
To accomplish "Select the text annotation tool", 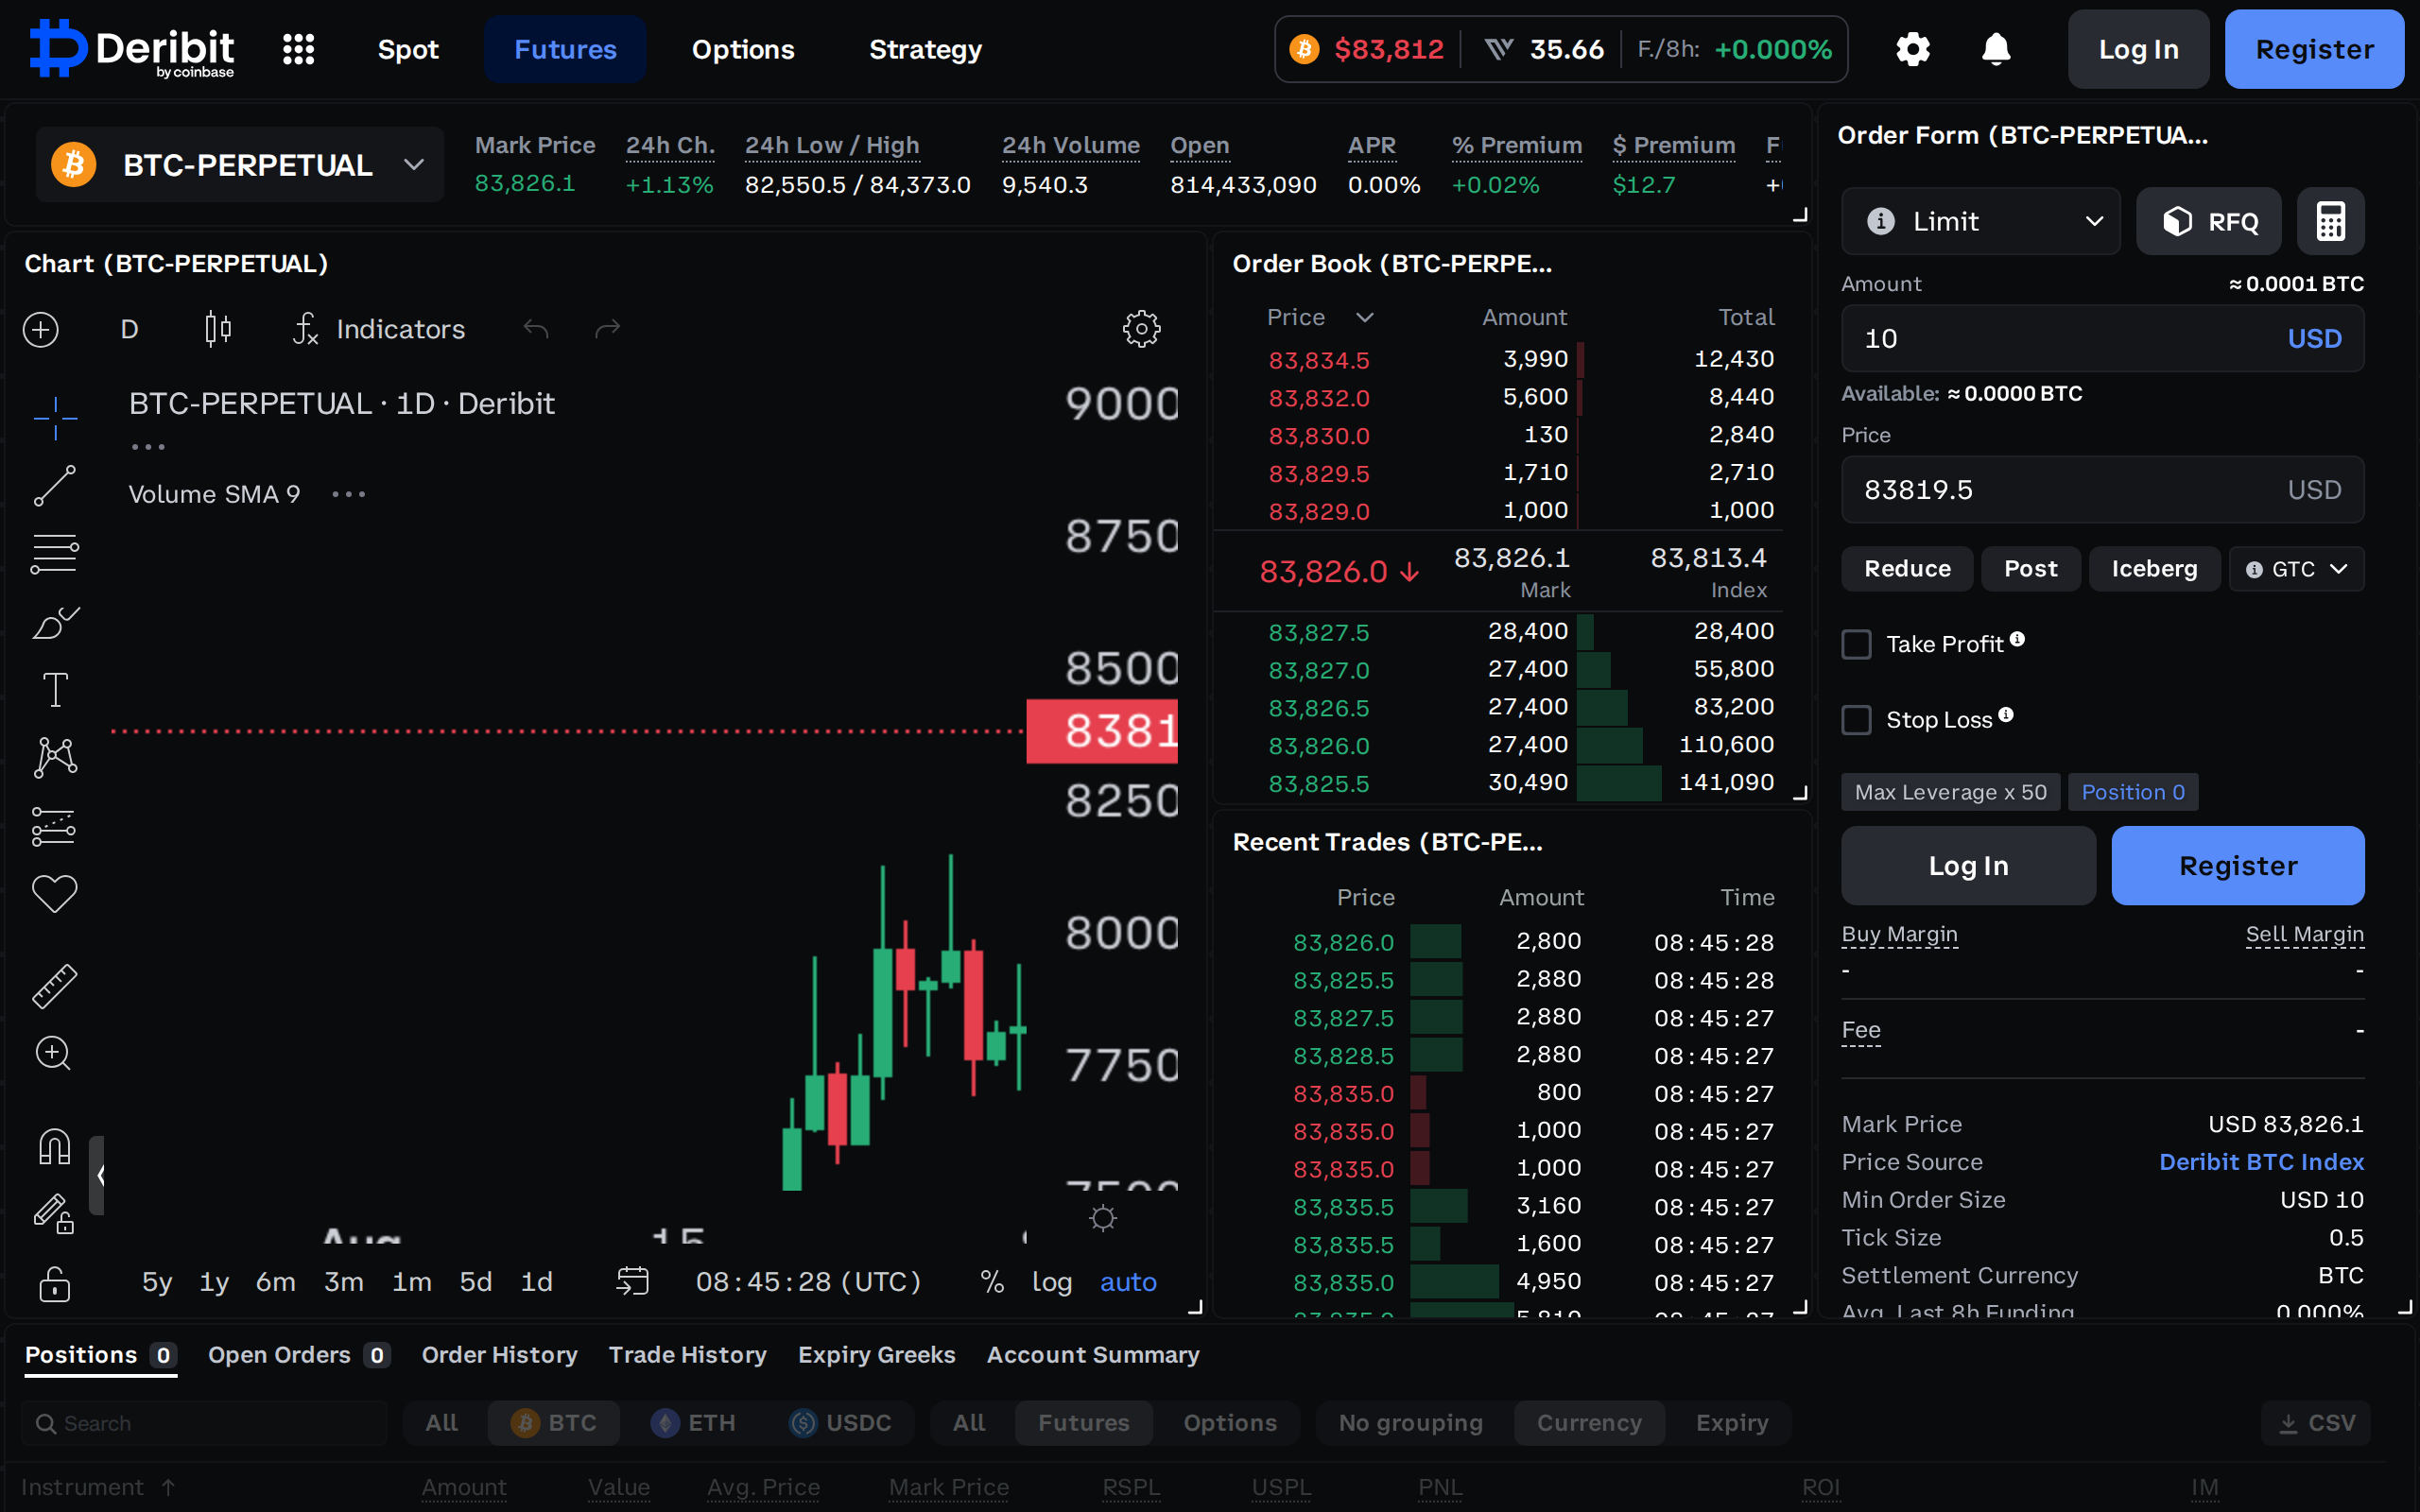I will [x=55, y=690].
